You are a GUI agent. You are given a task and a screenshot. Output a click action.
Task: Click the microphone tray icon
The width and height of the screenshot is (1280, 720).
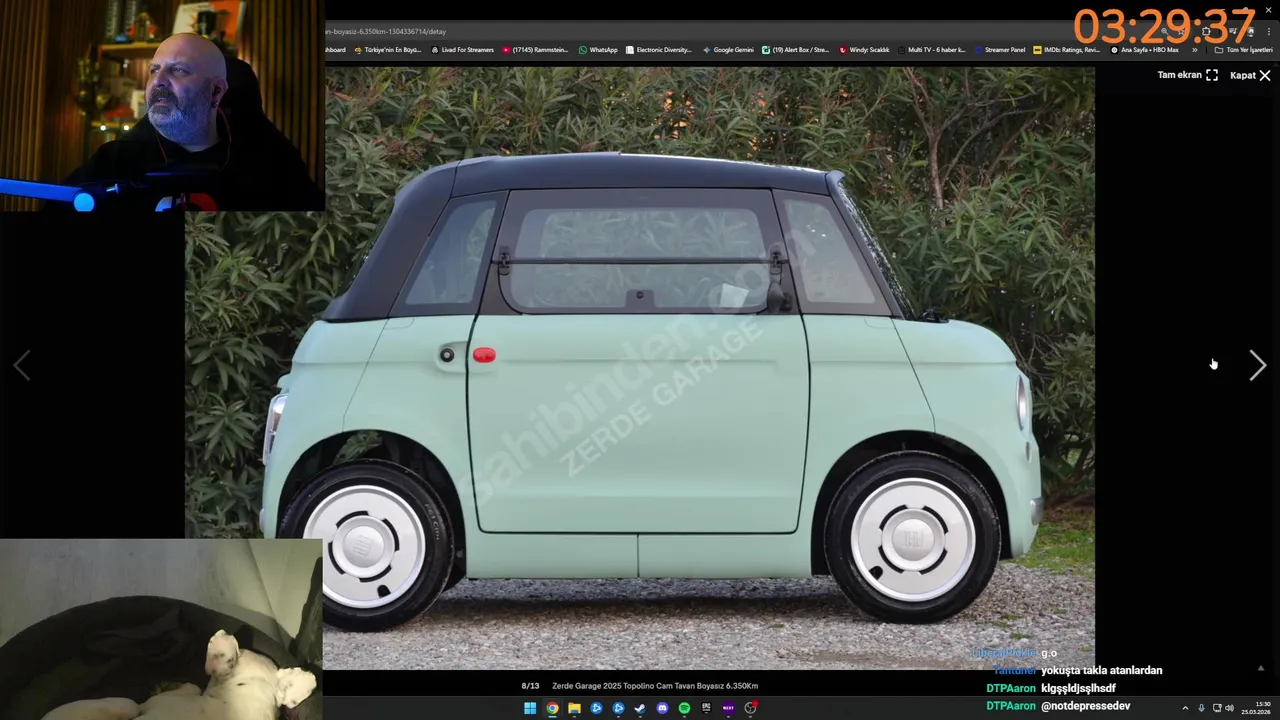point(1201,708)
